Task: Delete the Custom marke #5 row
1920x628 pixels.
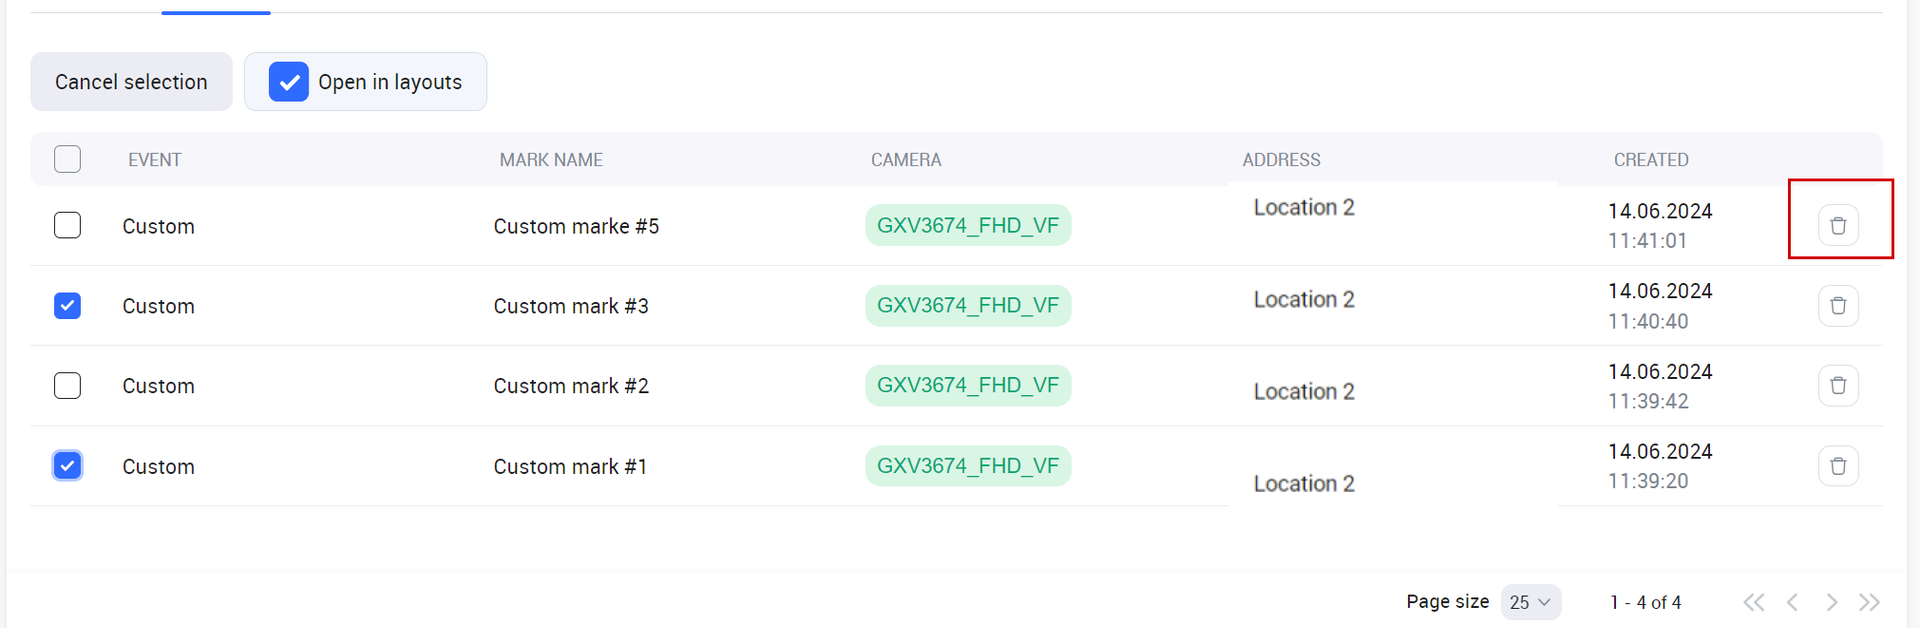Action: point(1838,225)
